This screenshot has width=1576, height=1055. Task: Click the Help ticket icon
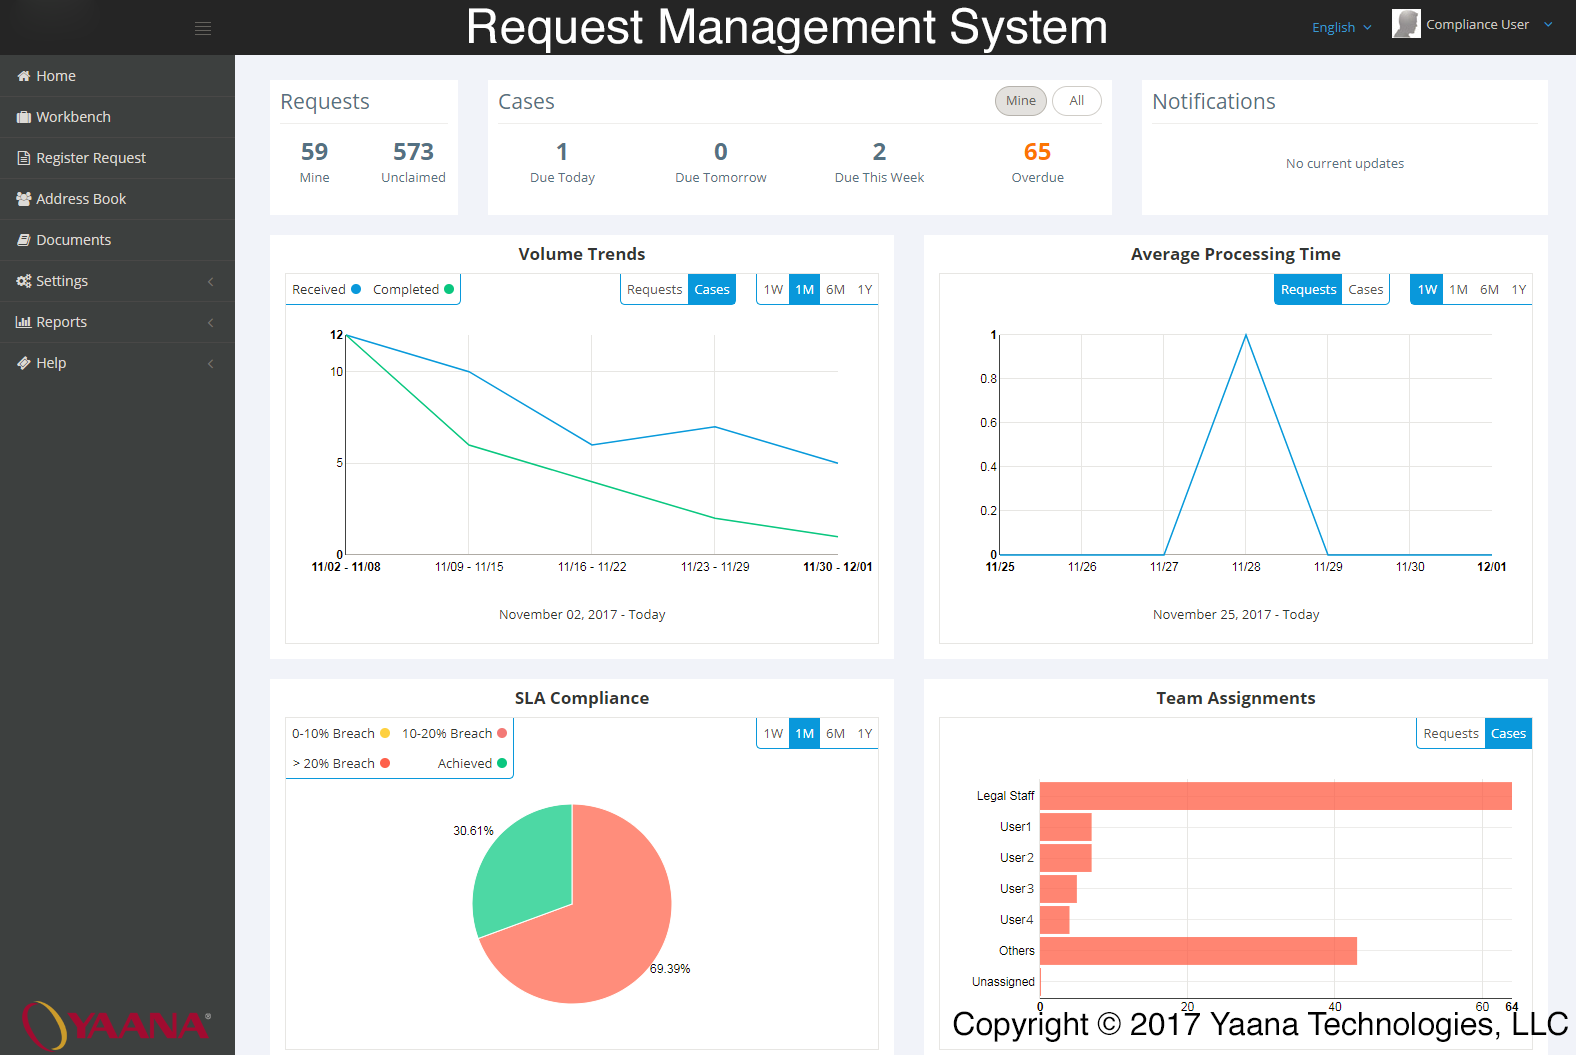coord(24,363)
